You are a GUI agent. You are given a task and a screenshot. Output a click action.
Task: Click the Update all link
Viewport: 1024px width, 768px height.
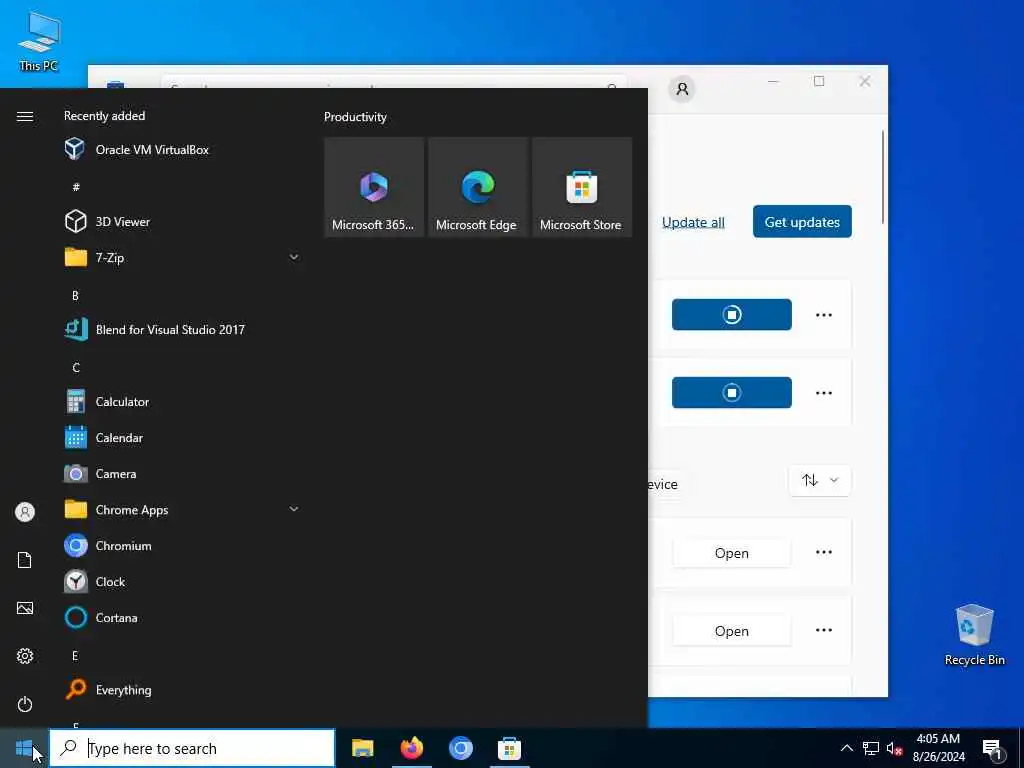(x=693, y=222)
